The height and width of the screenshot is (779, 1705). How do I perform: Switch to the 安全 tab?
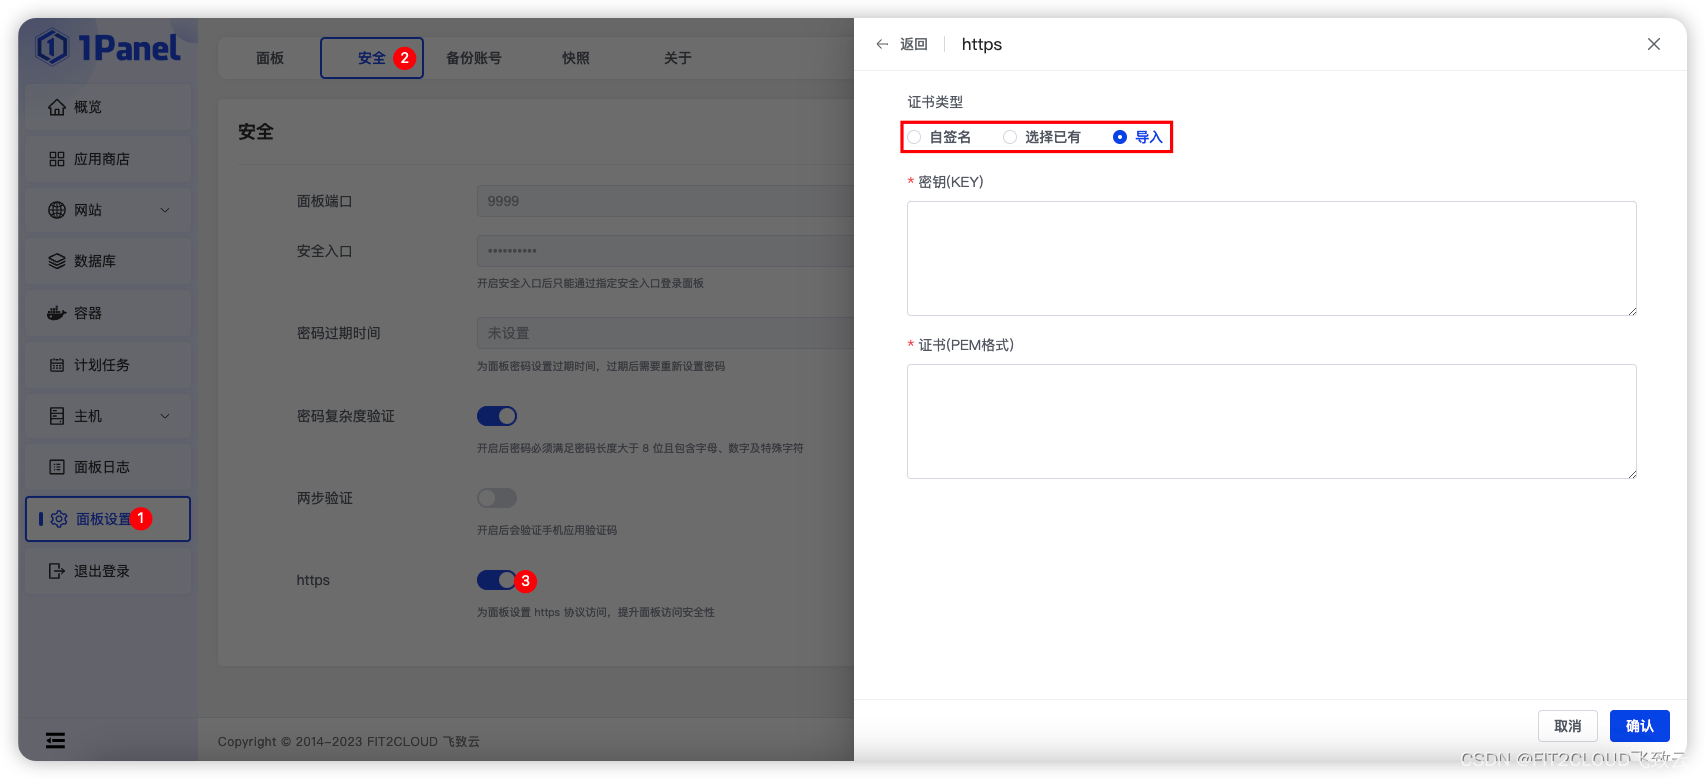pyautogui.click(x=372, y=58)
